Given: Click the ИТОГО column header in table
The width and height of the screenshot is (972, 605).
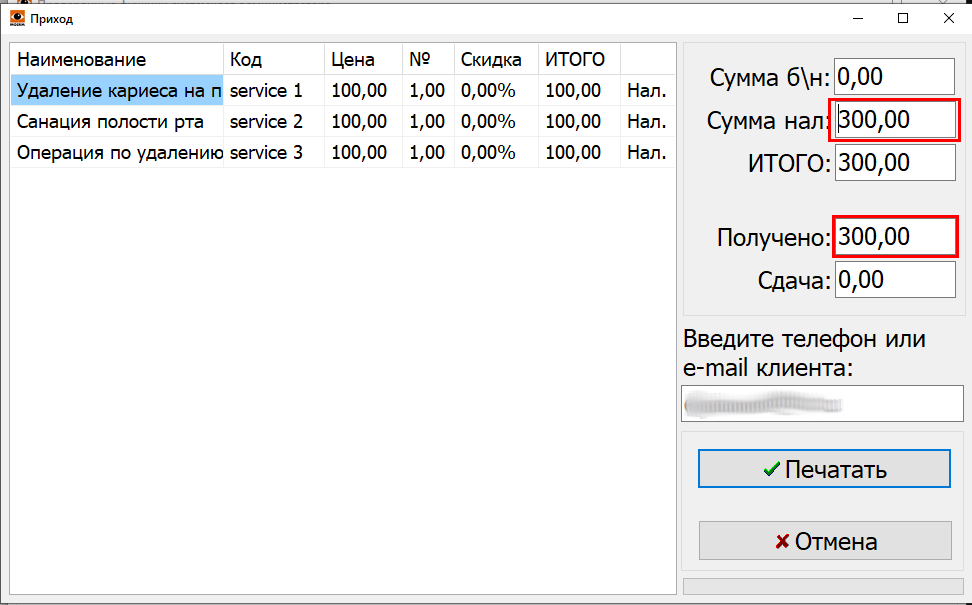Looking at the screenshot, I should (x=578, y=60).
